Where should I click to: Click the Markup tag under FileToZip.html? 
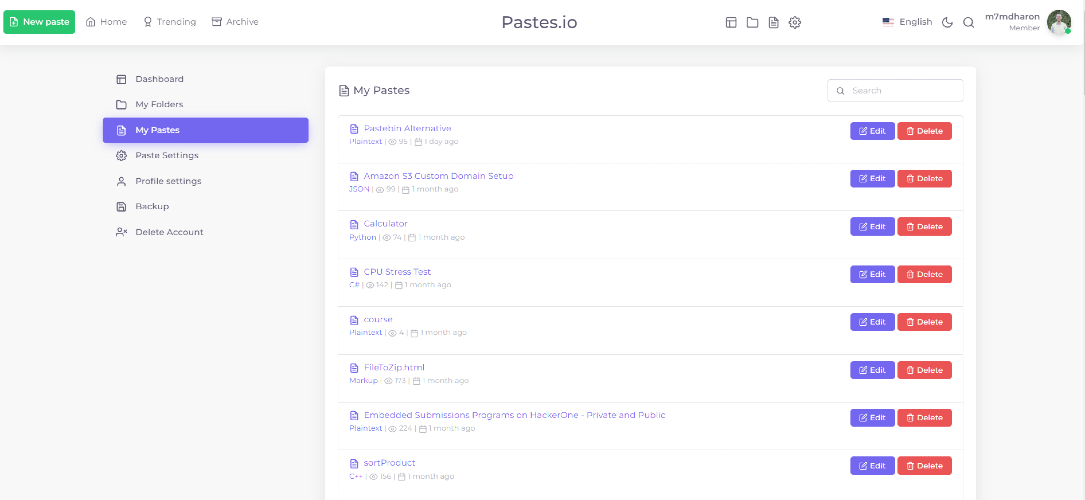point(363,380)
